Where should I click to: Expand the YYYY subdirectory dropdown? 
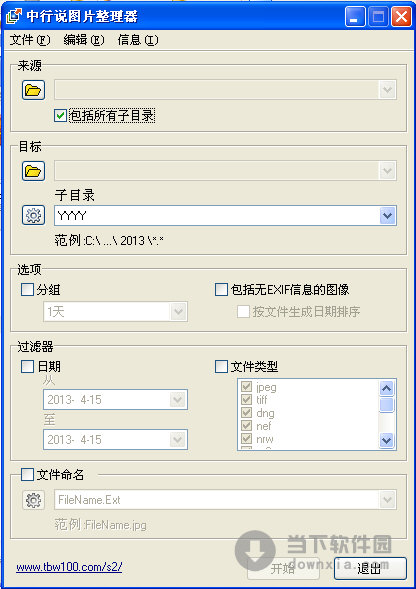click(387, 216)
